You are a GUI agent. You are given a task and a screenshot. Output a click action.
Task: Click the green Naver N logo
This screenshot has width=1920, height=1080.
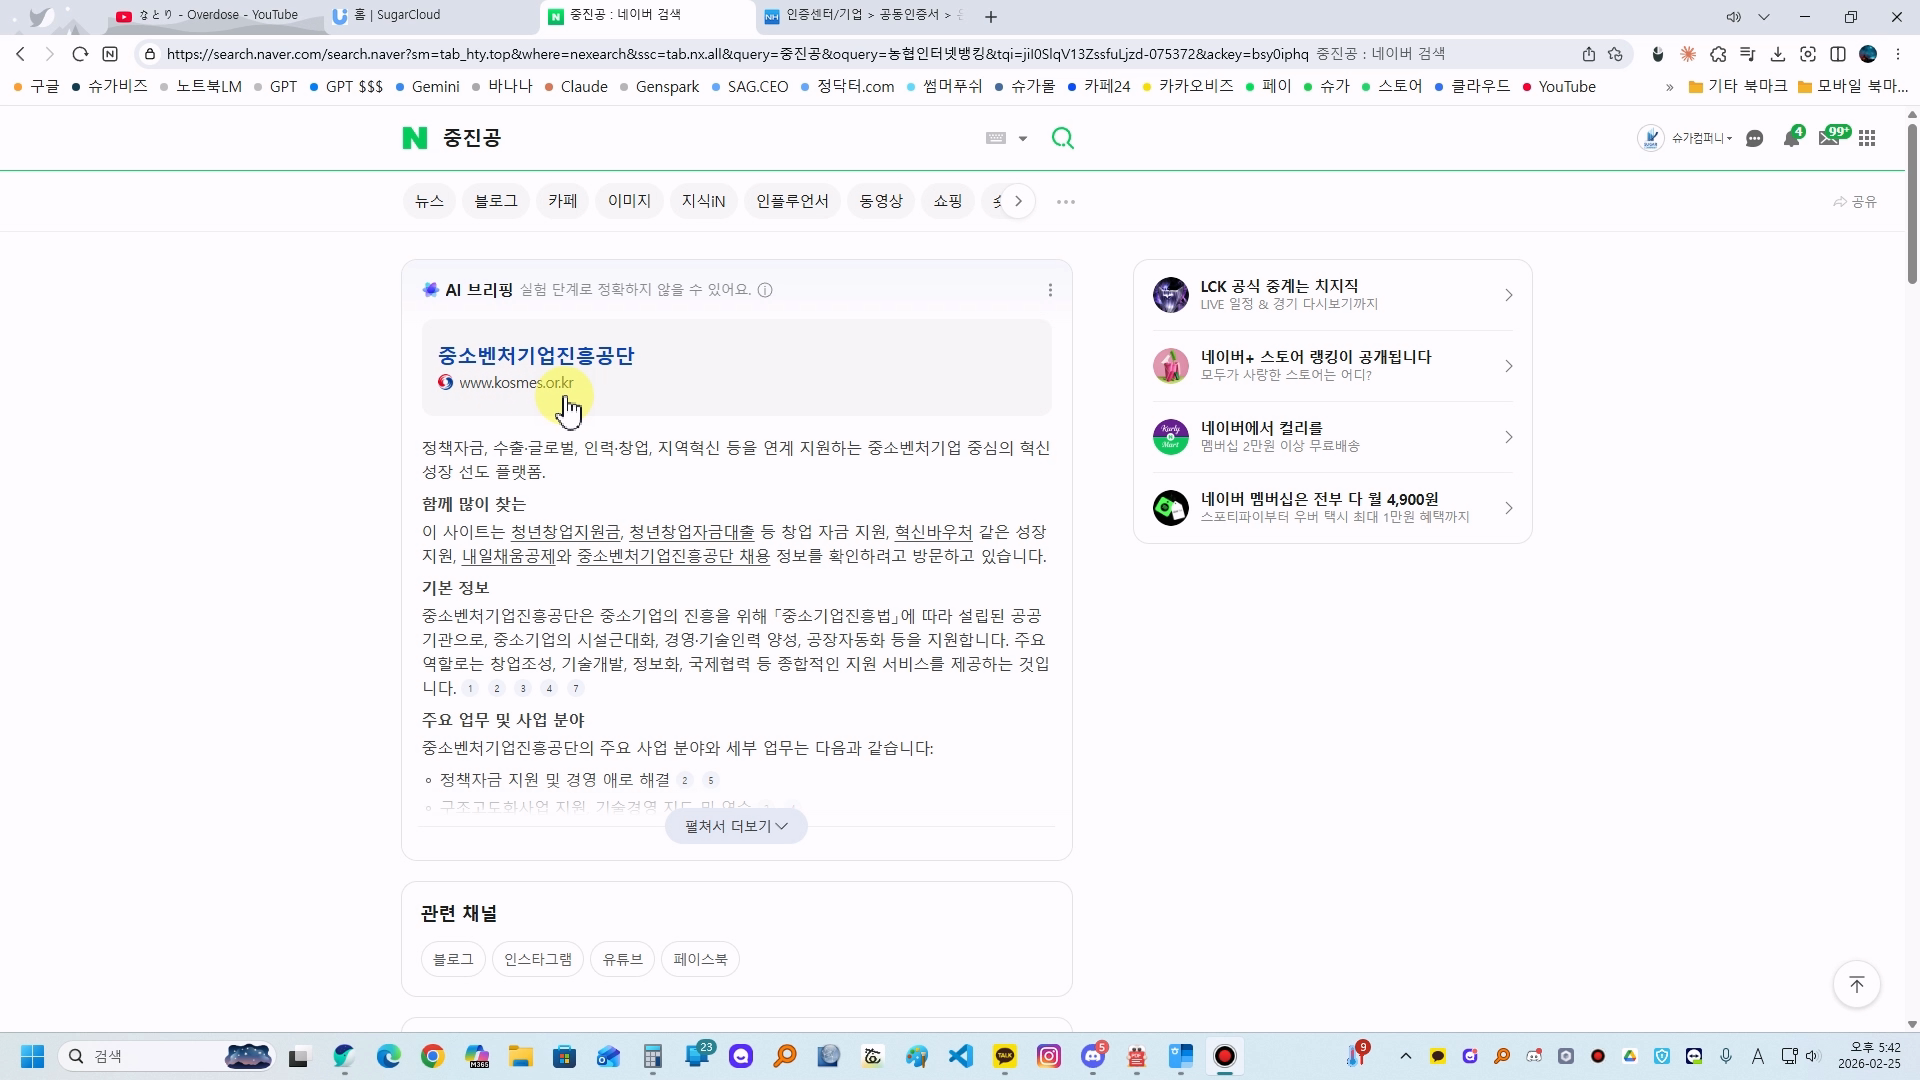(x=414, y=138)
